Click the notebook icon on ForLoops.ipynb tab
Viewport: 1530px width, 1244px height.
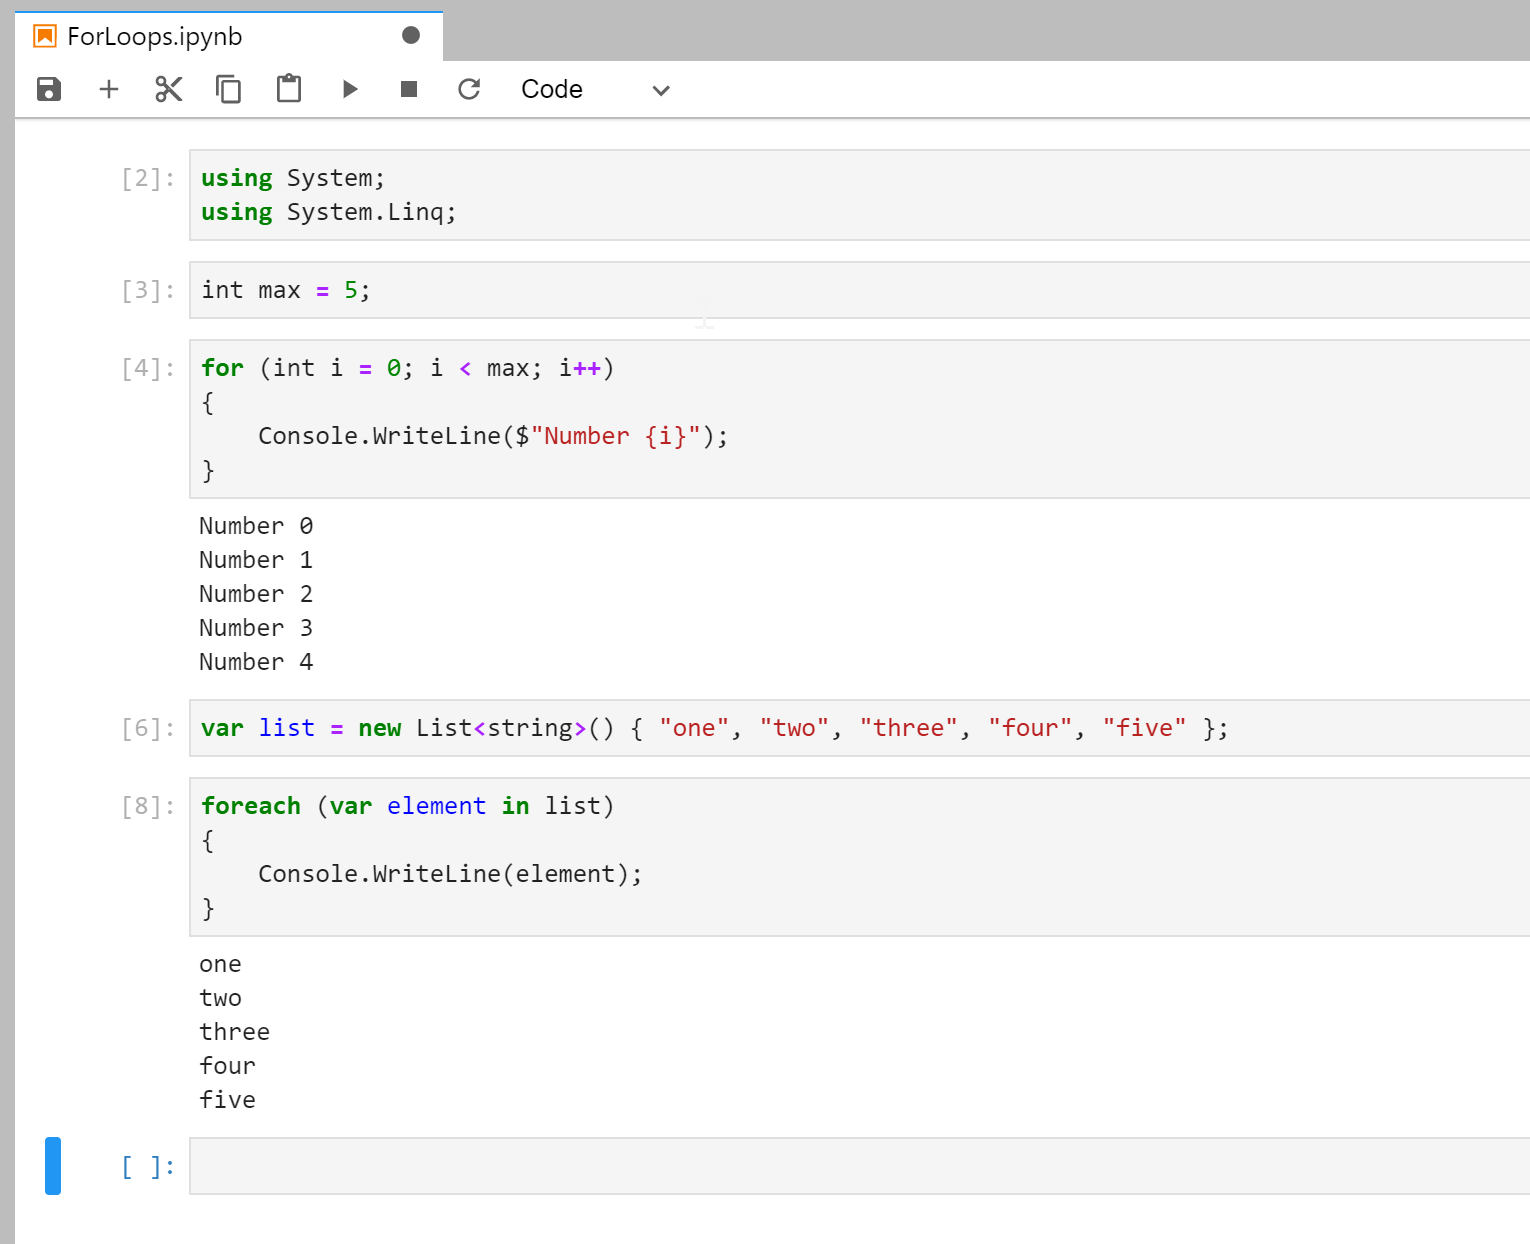pos(45,37)
